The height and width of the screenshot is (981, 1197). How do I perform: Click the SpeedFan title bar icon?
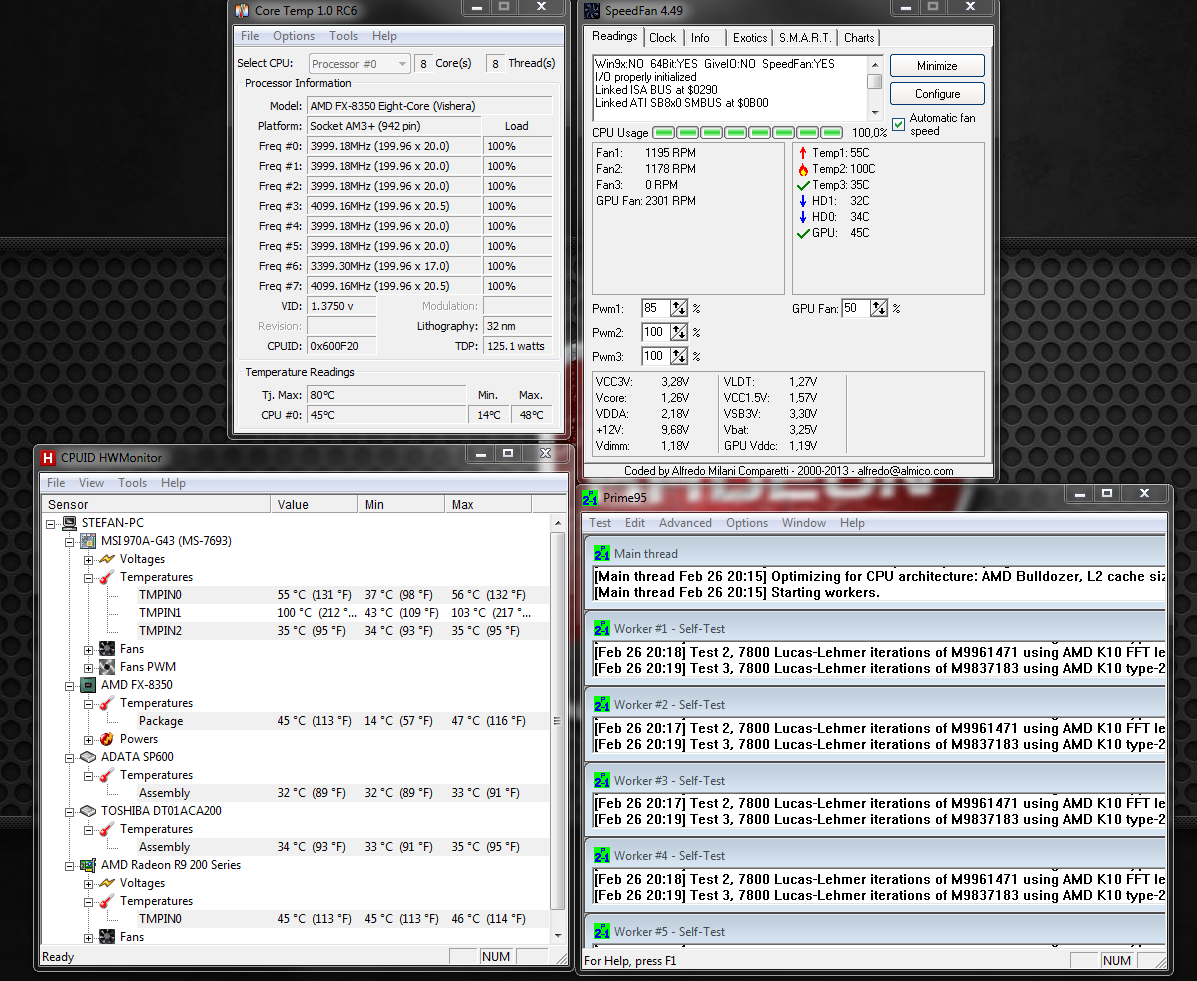point(592,11)
